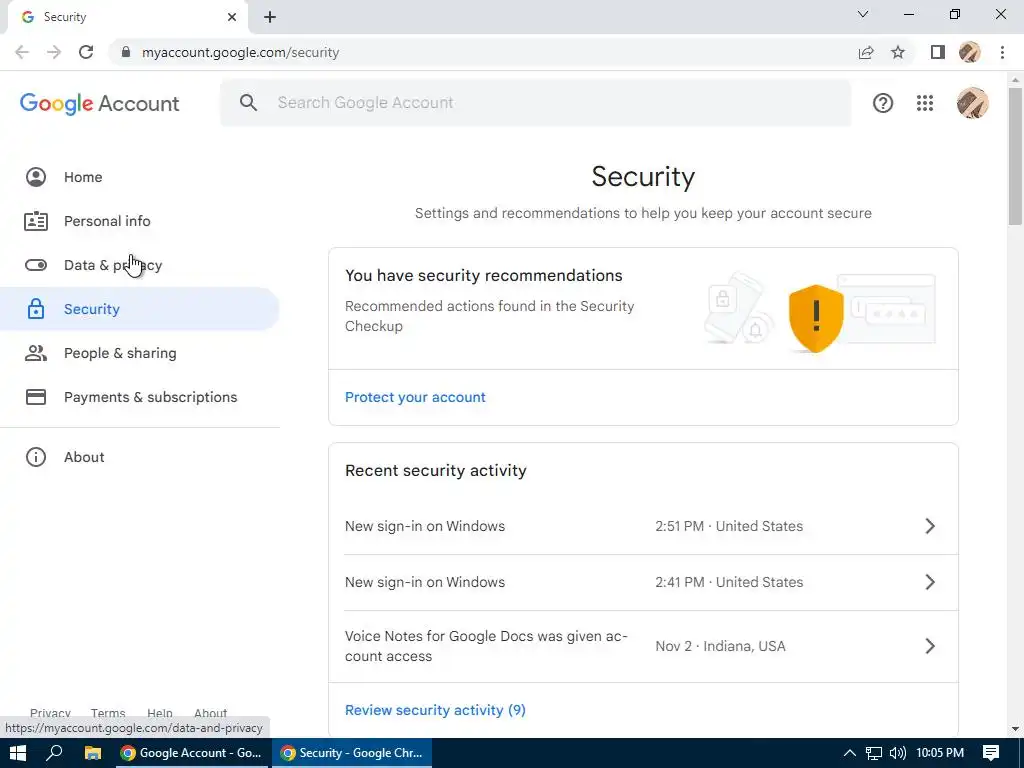The image size is (1024, 768).
Task: Click Protect your account link
Action: (x=415, y=397)
